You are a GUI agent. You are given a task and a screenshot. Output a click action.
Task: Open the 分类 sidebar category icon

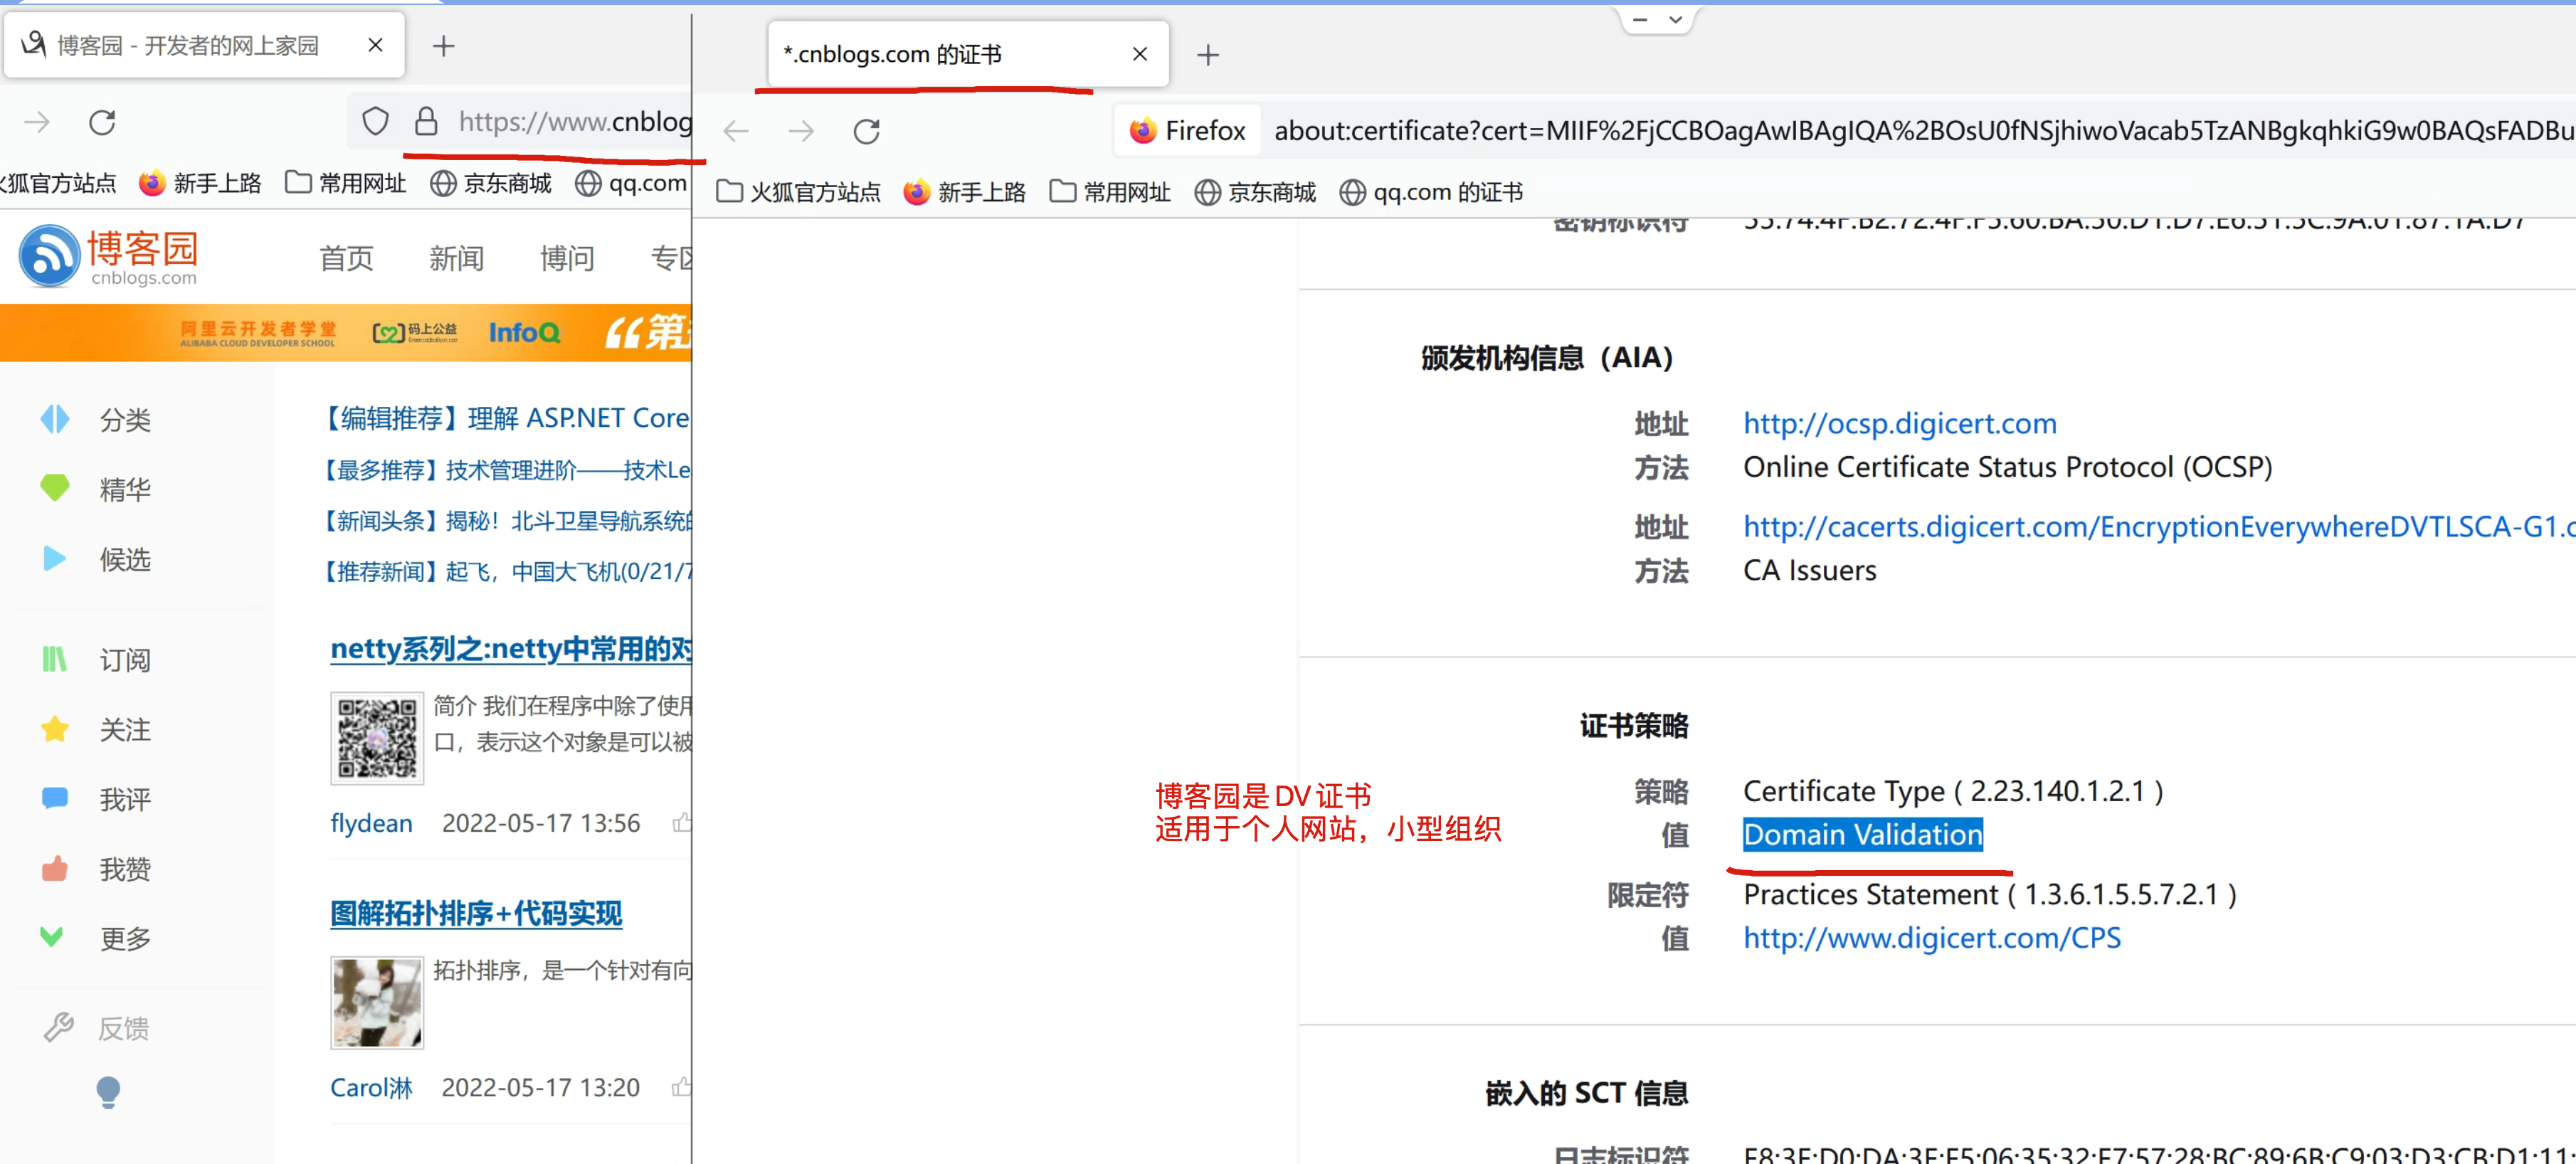(x=55, y=419)
